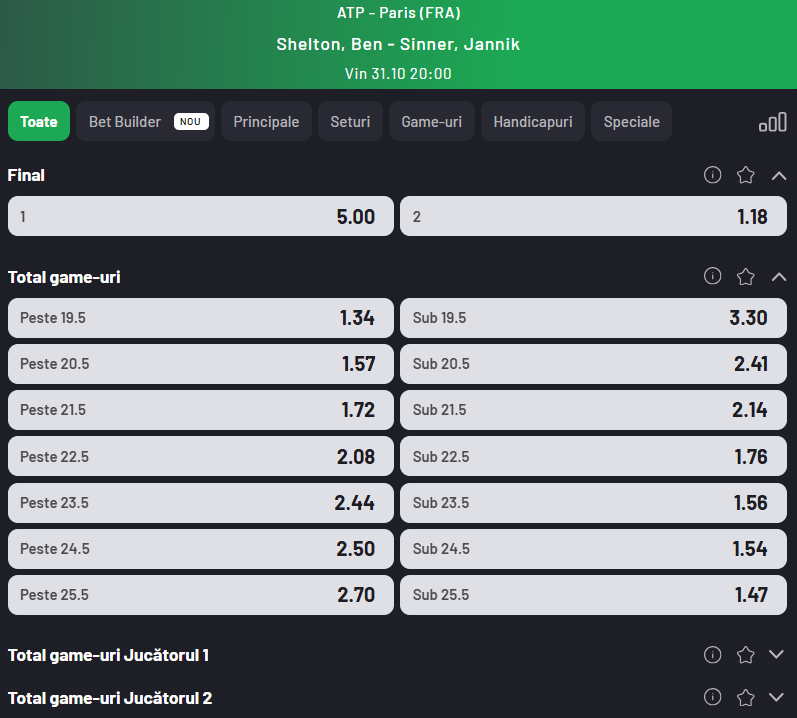Select Sub 20.5 odds of 2.41
The image size is (797, 718).
click(593, 364)
